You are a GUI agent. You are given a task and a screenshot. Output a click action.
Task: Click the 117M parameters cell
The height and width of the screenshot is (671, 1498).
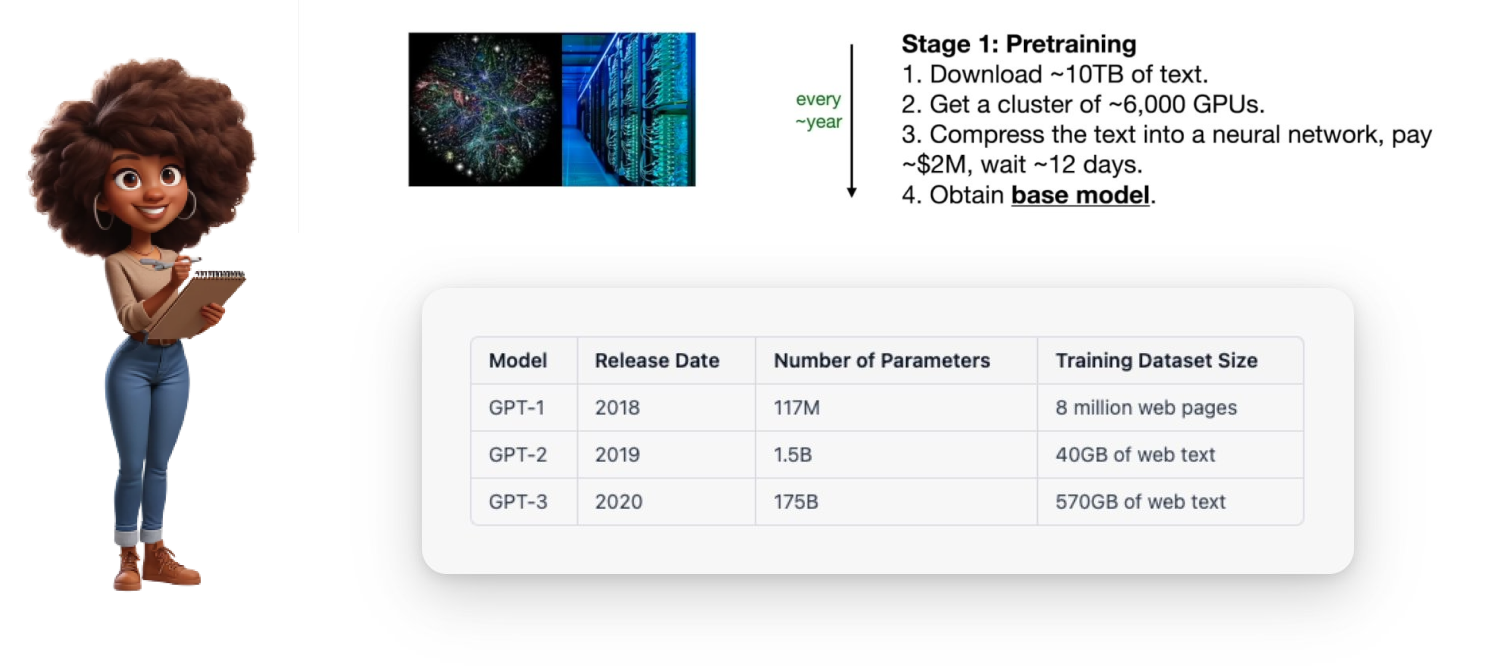tap(796, 408)
